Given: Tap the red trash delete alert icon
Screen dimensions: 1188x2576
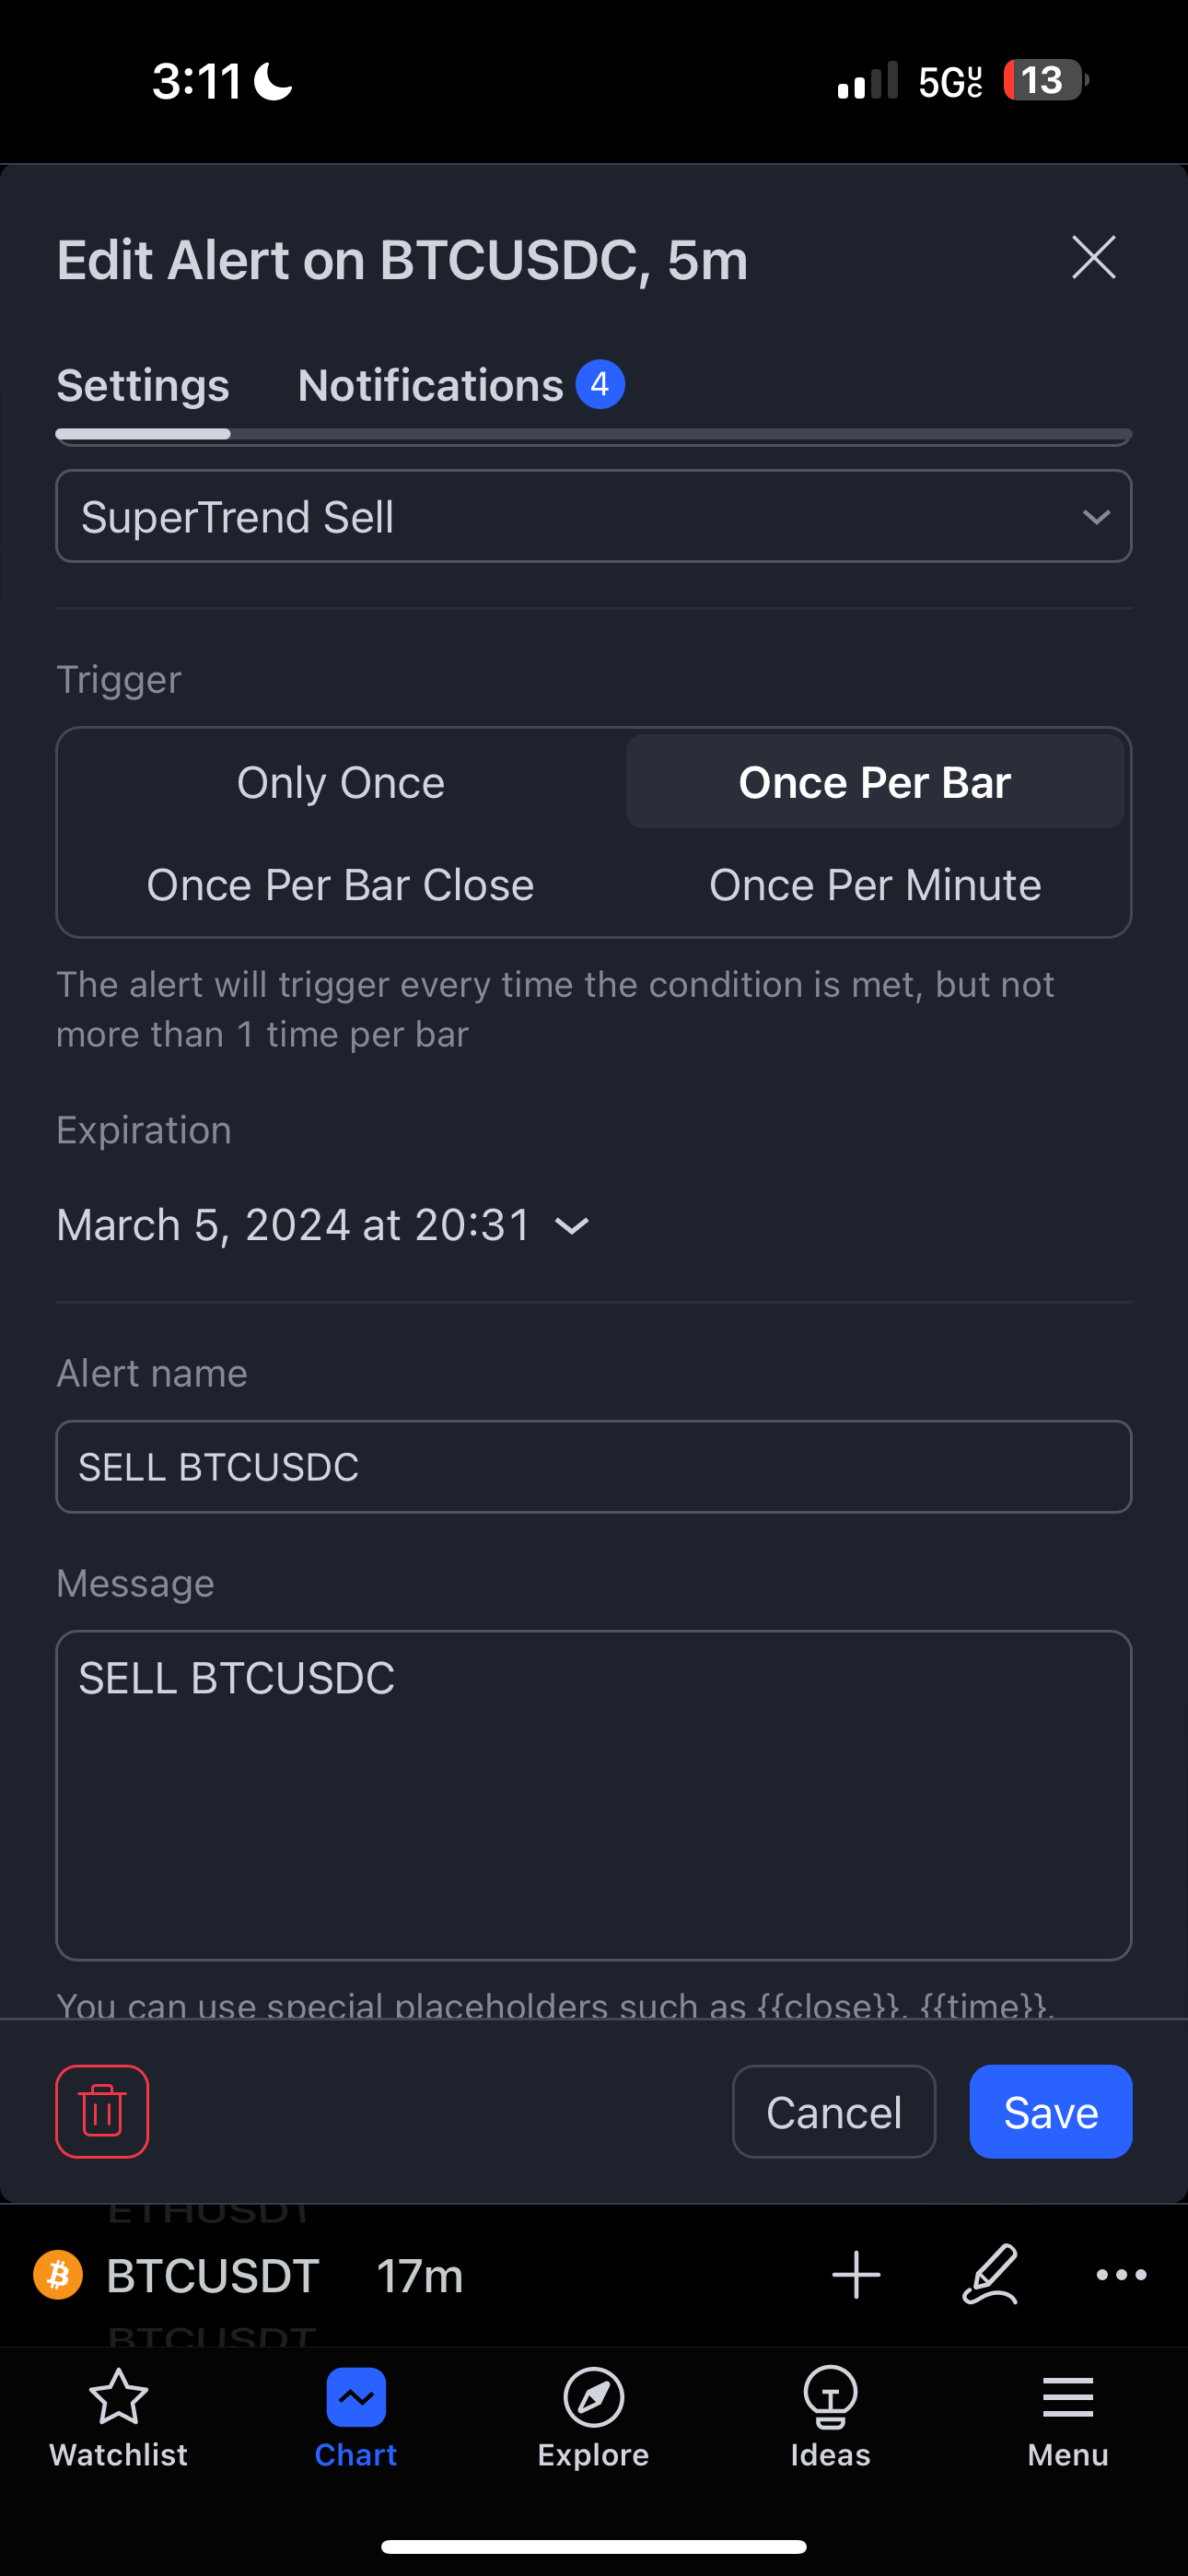Looking at the screenshot, I should (x=102, y=2111).
